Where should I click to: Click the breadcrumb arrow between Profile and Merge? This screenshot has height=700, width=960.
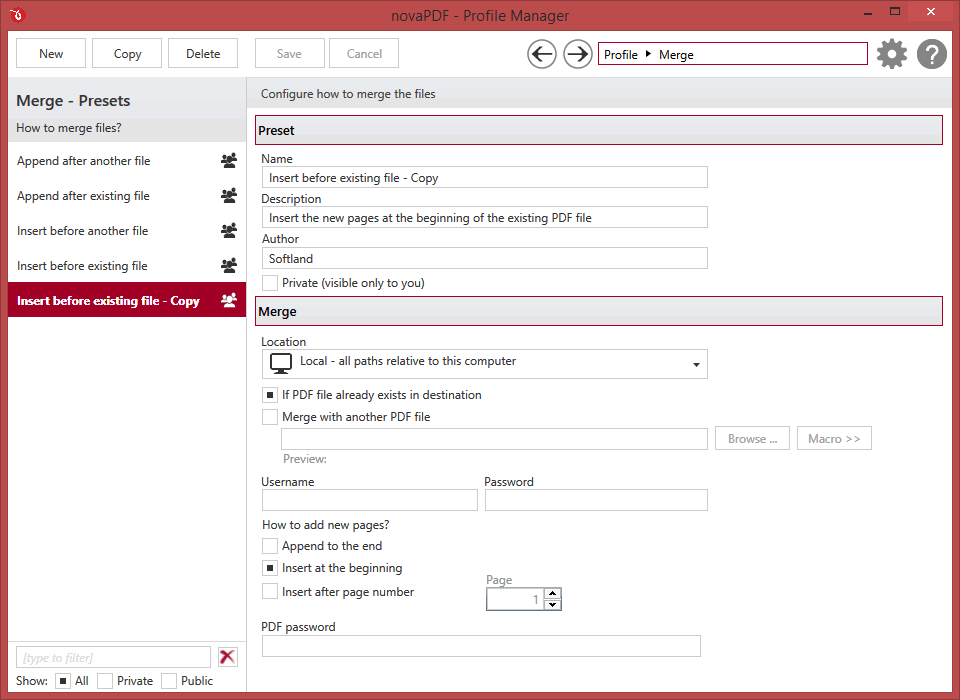(648, 54)
